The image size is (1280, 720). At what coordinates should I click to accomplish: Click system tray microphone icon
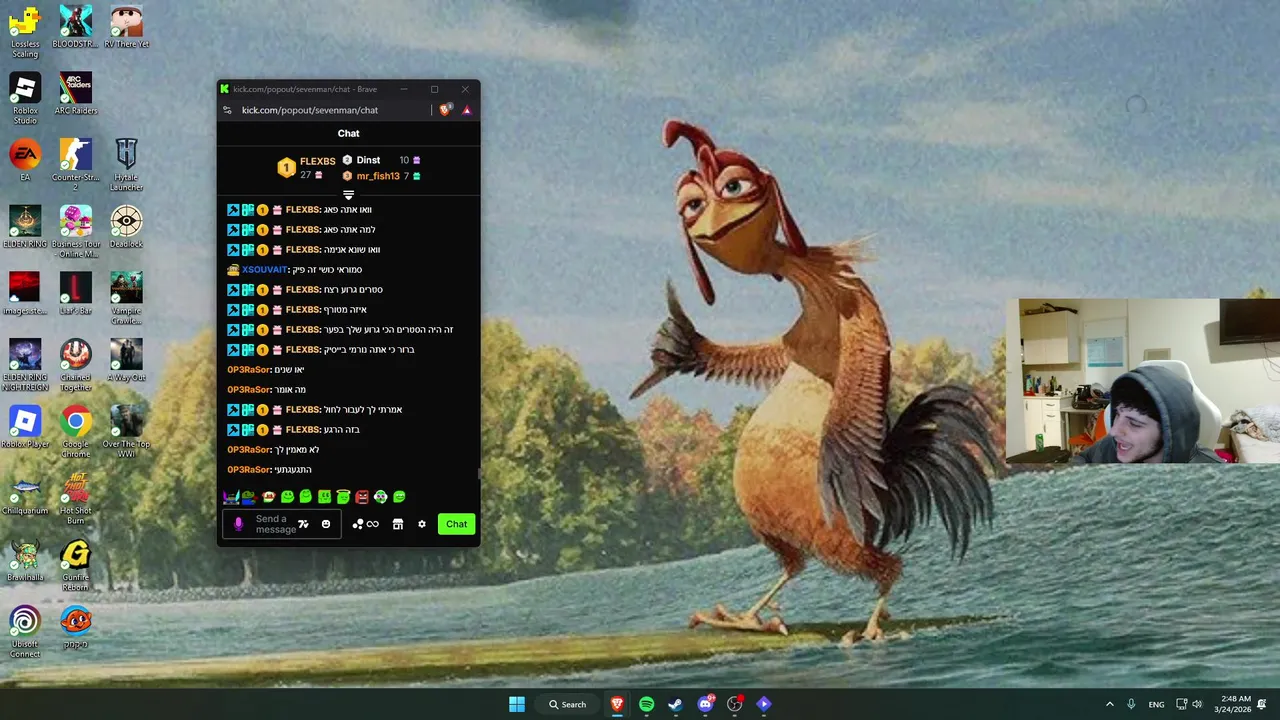(x=1131, y=704)
